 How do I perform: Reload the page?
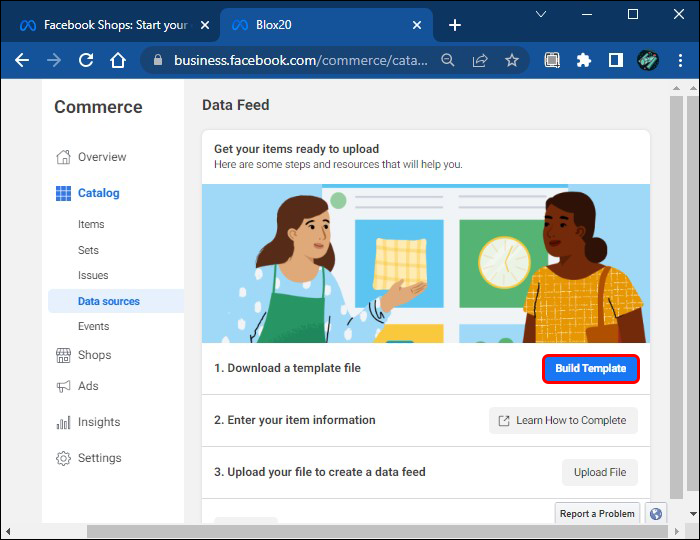86,60
